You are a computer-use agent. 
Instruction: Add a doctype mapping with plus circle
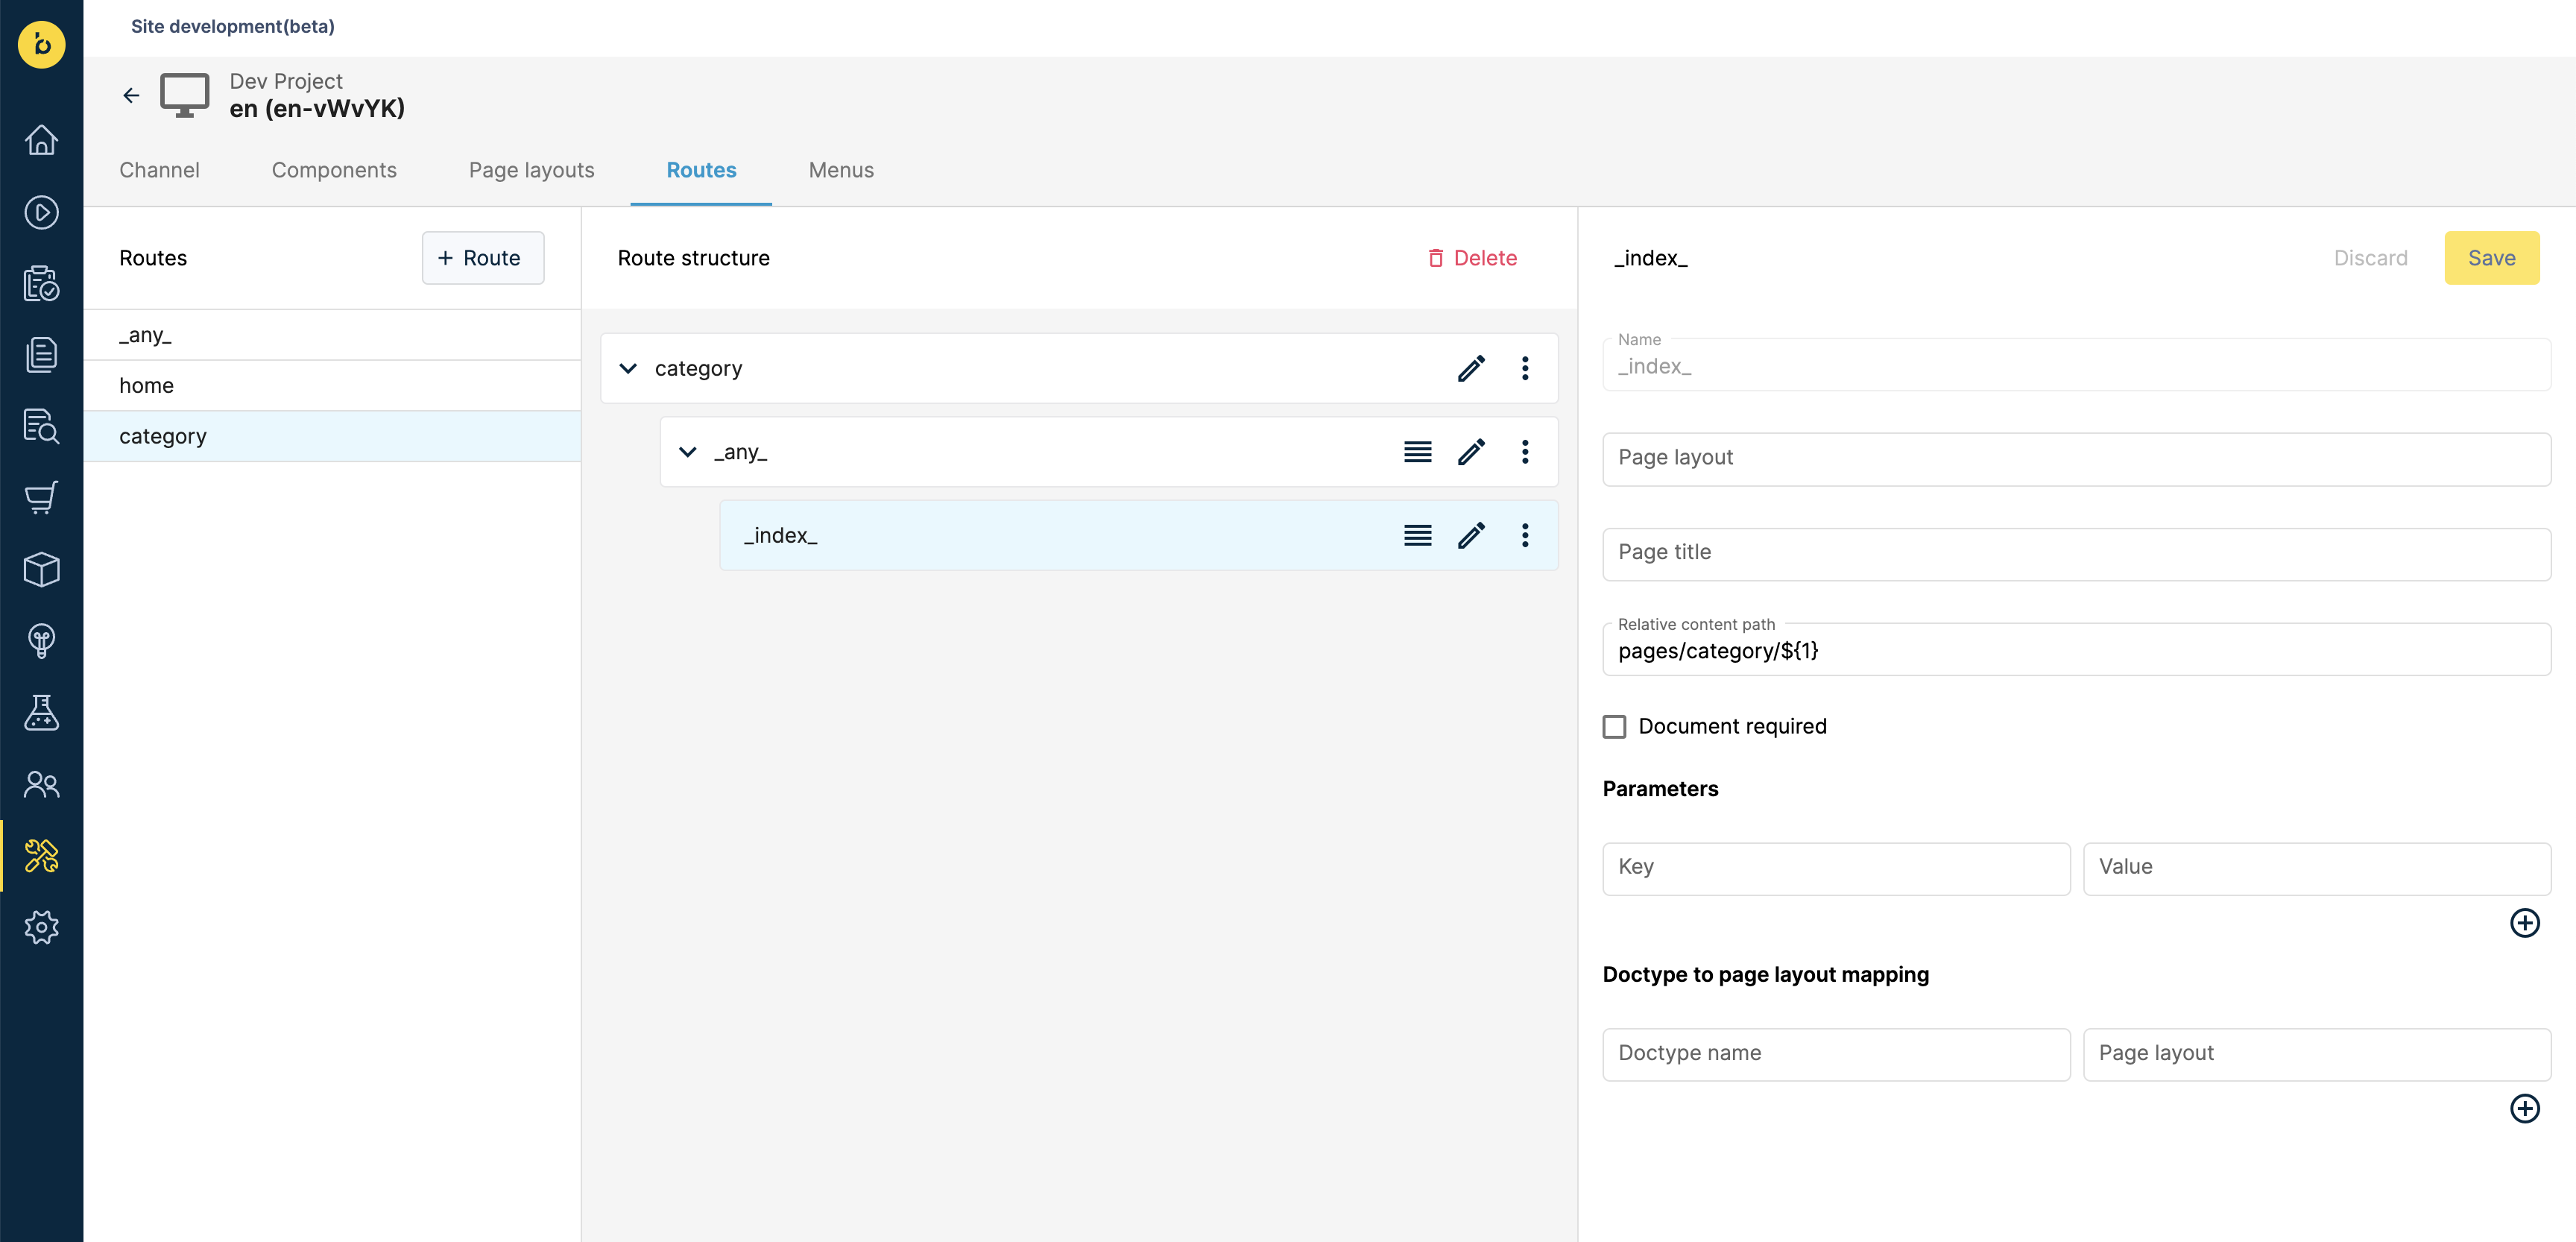pyautogui.click(x=2525, y=1109)
